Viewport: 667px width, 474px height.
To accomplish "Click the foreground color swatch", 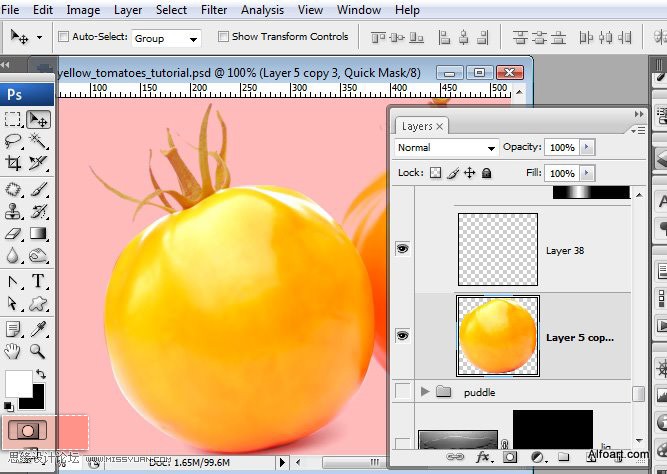I will point(19,384).
